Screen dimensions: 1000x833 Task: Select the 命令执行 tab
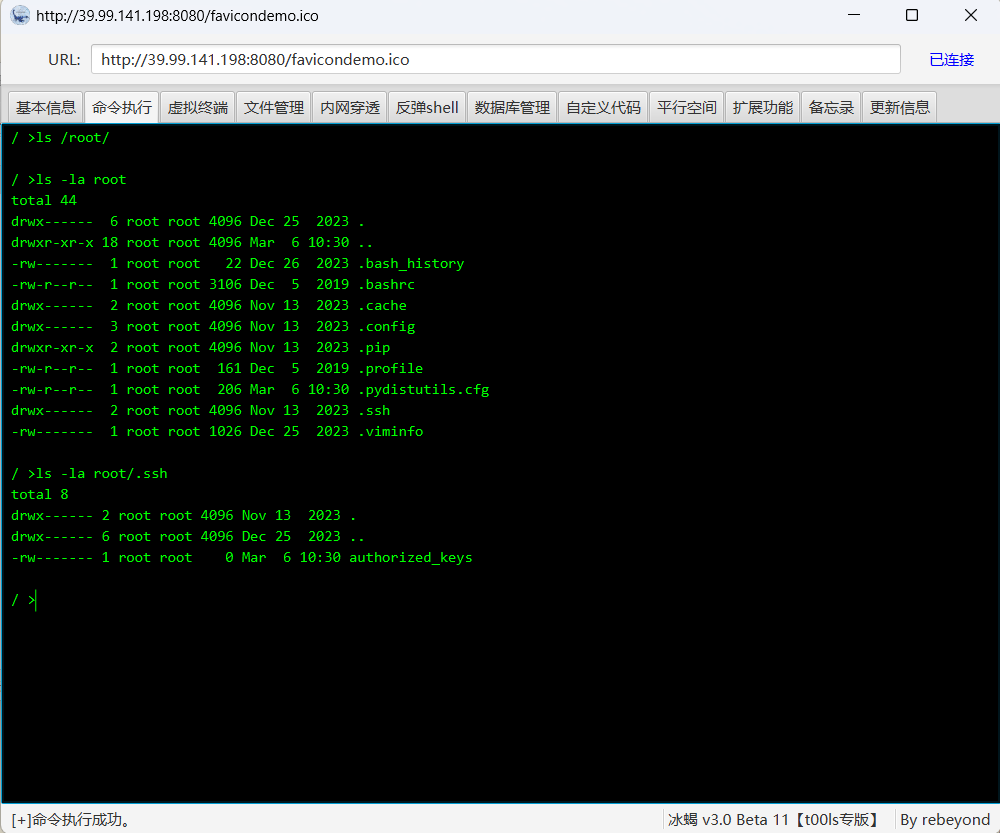point(122,108)
